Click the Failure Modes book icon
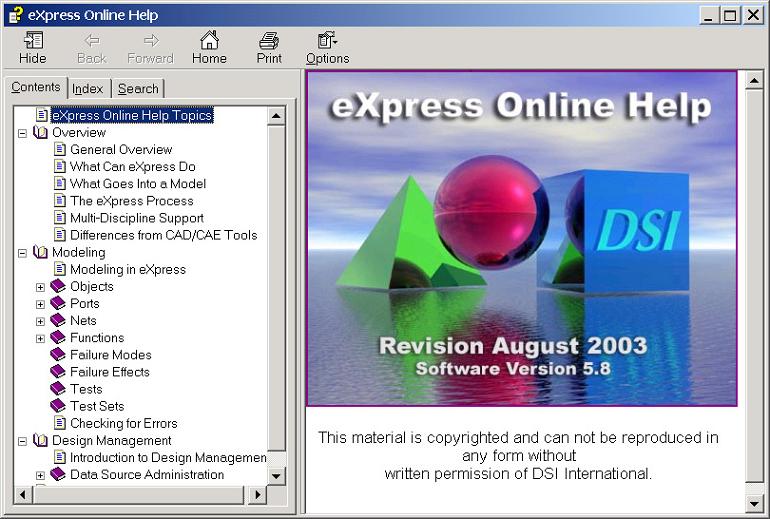 (x=58, y=355)
